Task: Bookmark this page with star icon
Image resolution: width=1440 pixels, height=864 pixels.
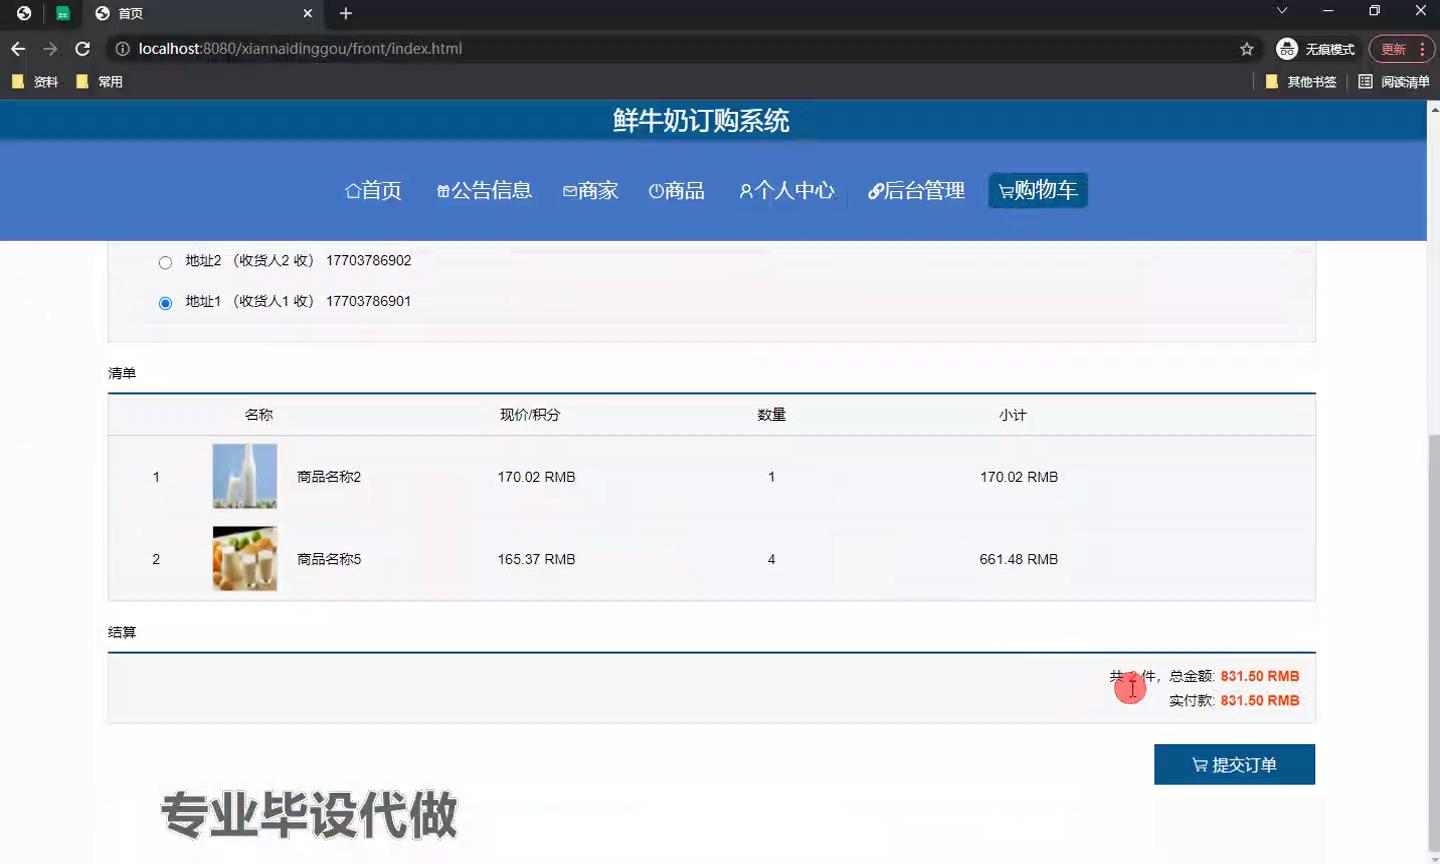Action: click(1246, 49)
